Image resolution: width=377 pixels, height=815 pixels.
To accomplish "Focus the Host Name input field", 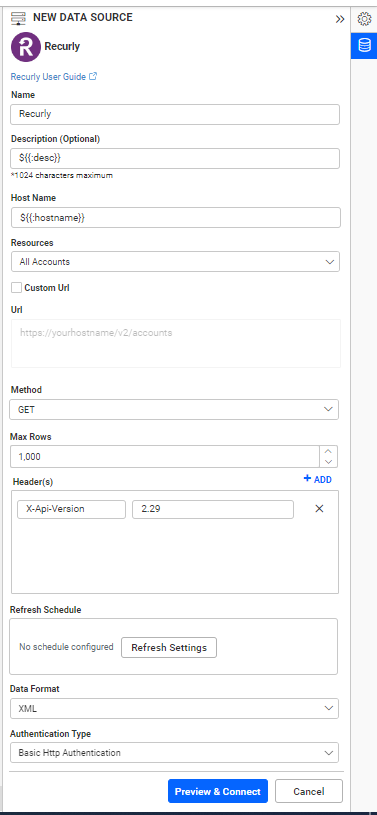I will coord(176,218).
